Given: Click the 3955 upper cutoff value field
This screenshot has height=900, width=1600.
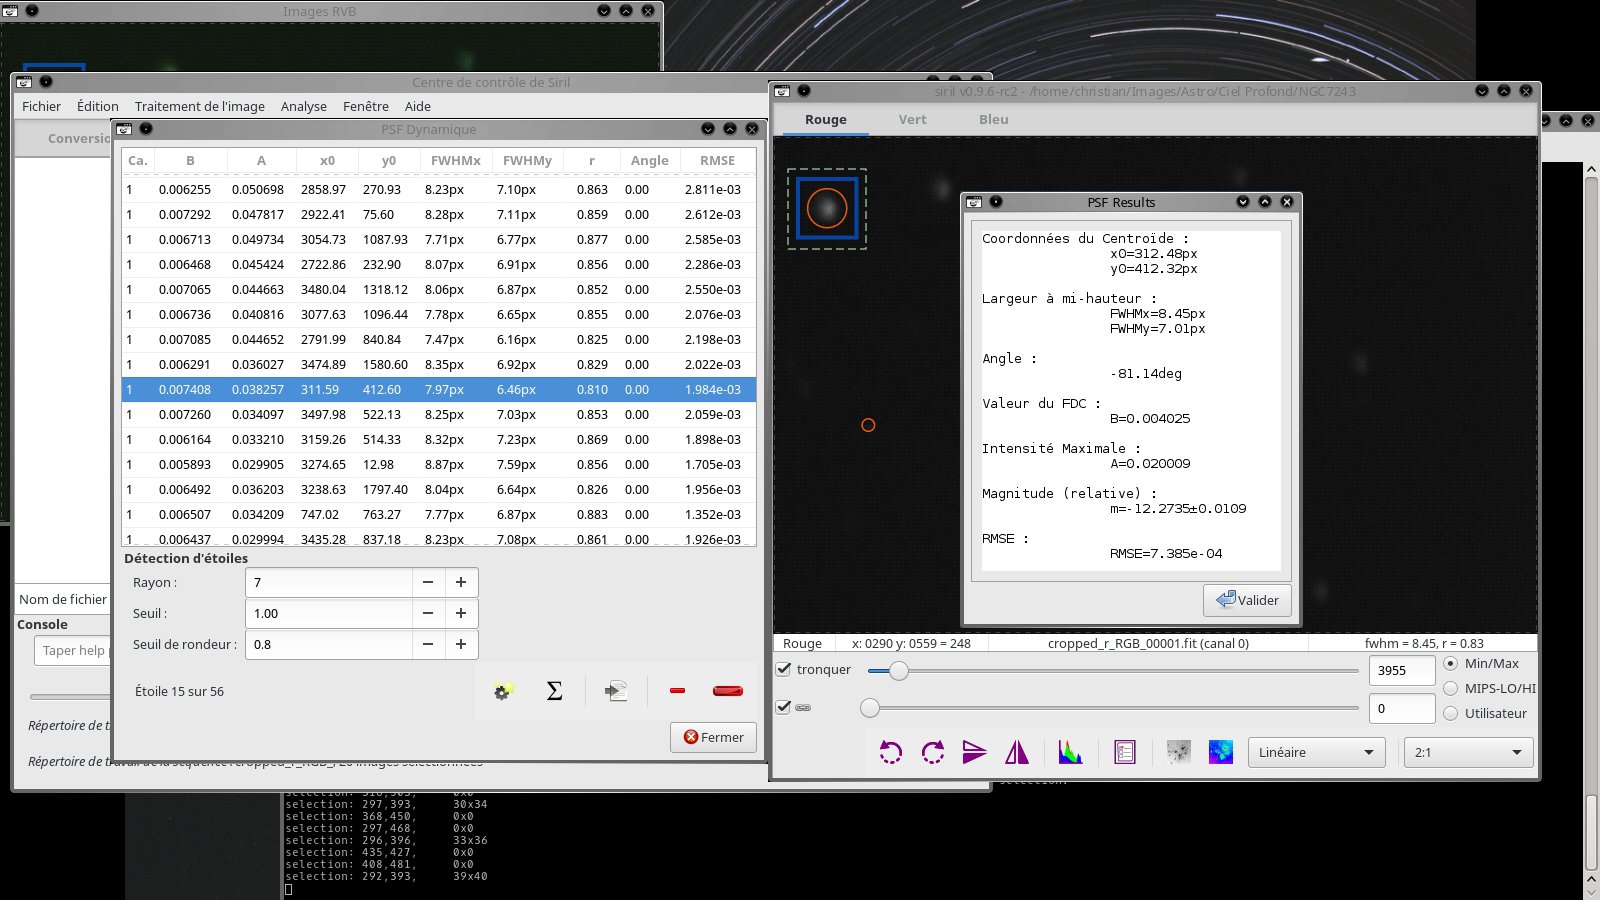Looking at the screenshot, I should (x=1401, y=670).
